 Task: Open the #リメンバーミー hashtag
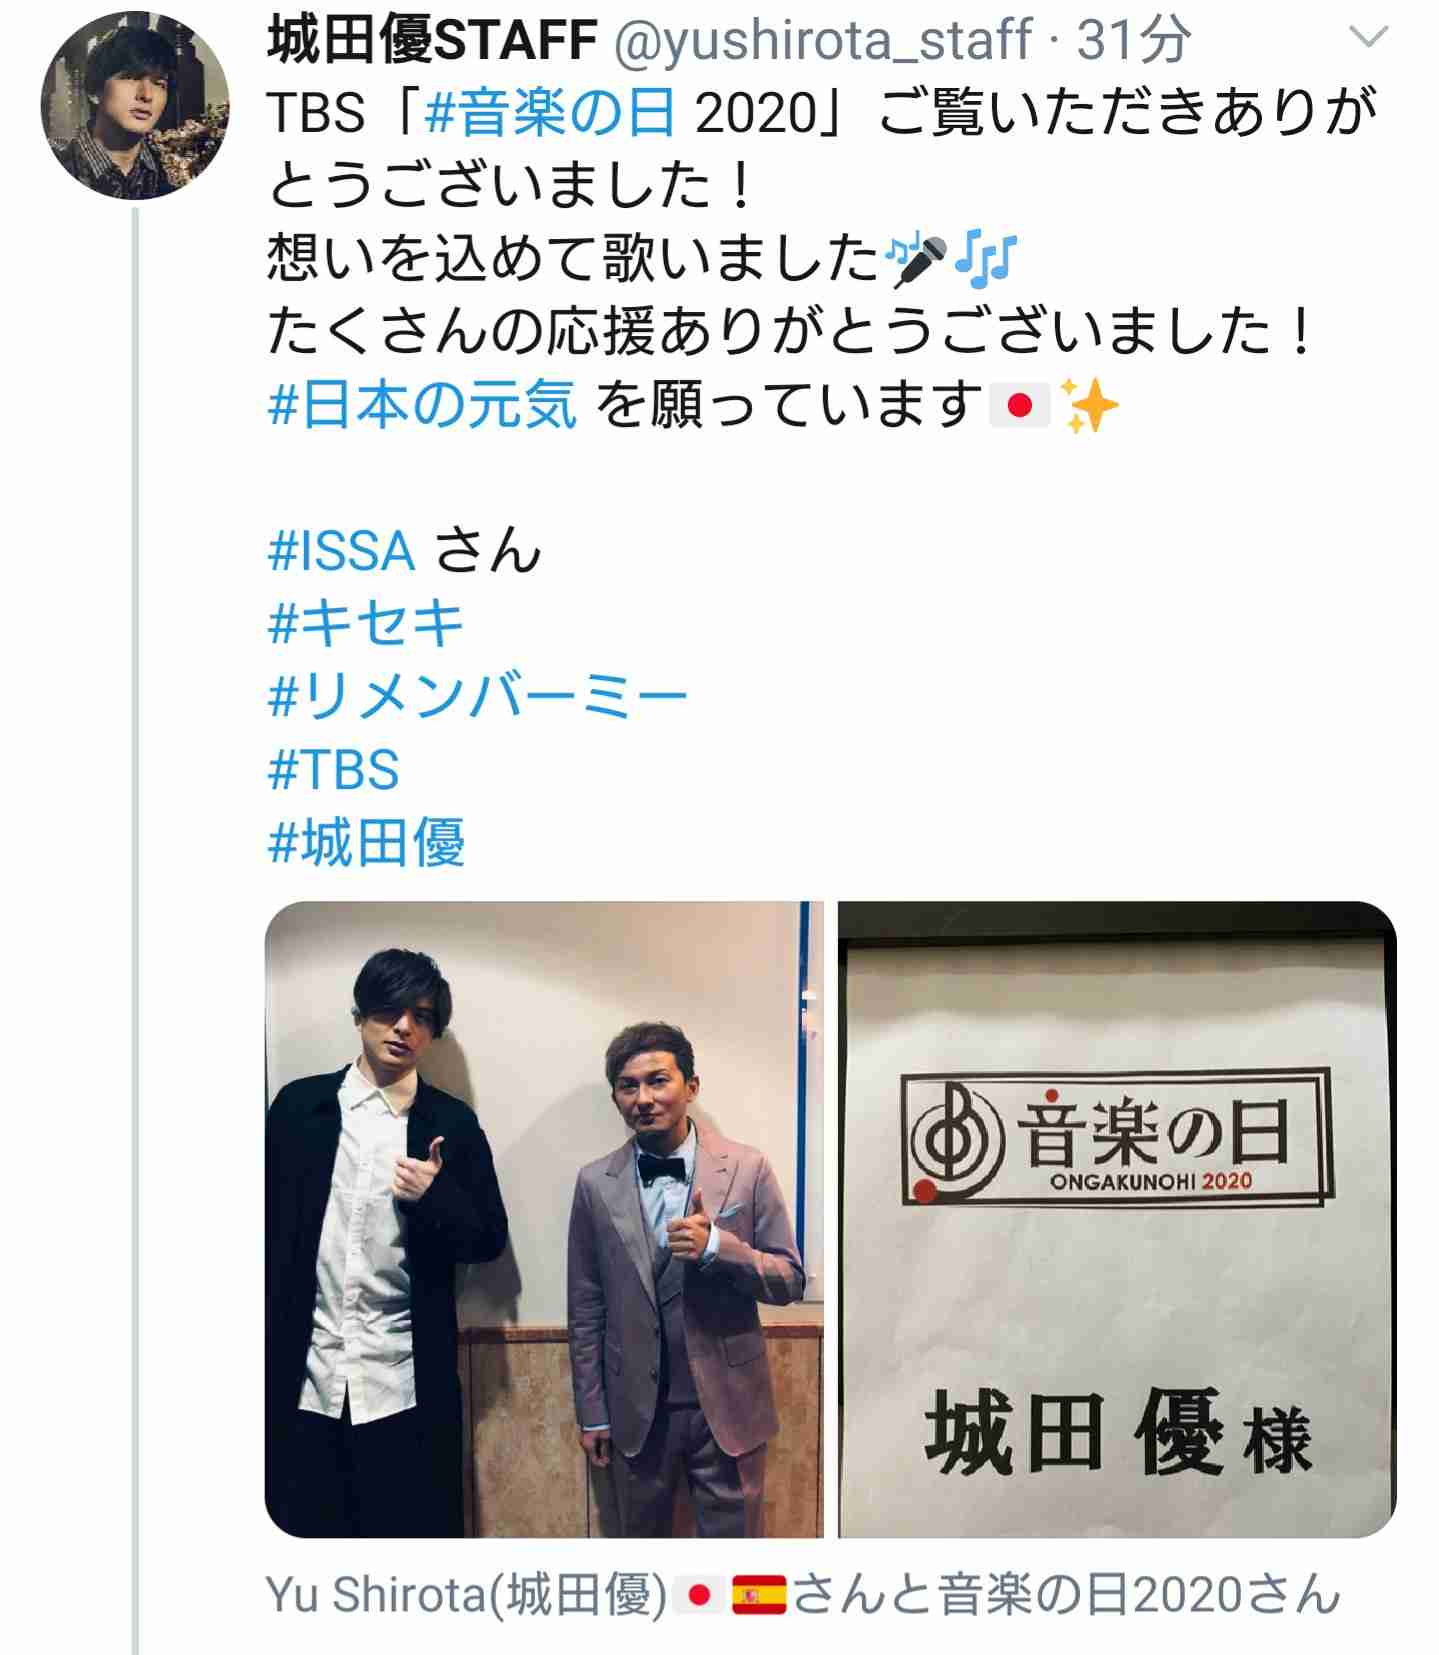pyautogui.click(x=478, y=697)
